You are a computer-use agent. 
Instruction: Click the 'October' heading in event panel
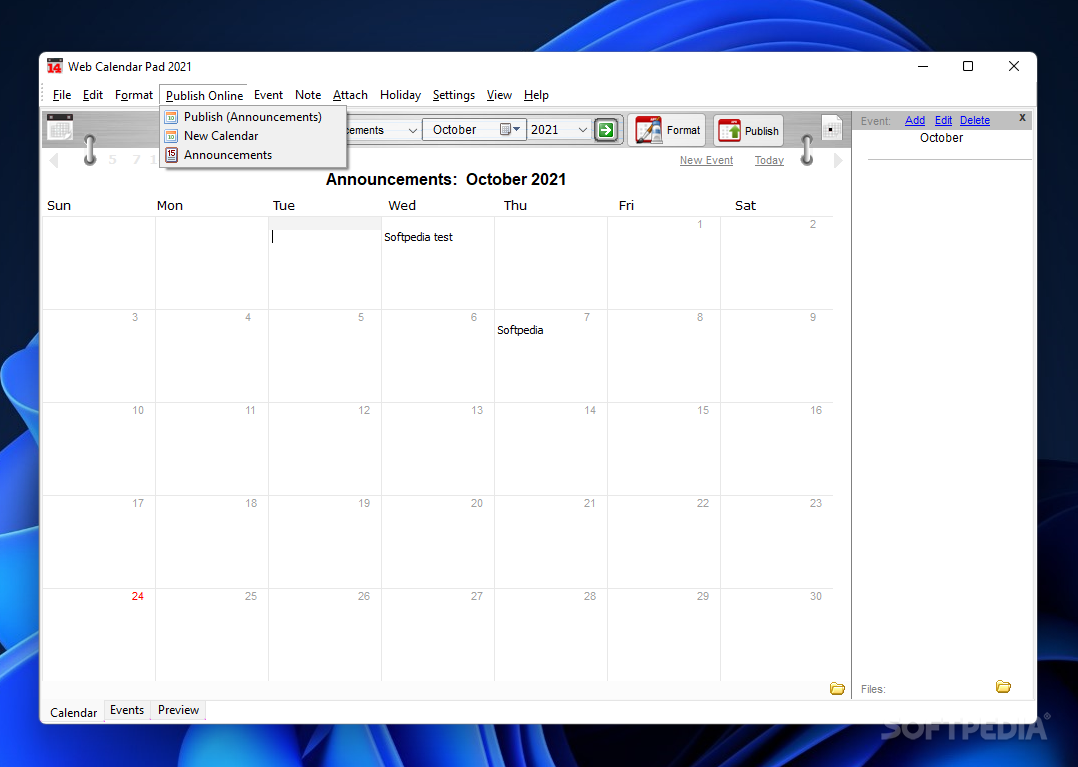(941, 137)
